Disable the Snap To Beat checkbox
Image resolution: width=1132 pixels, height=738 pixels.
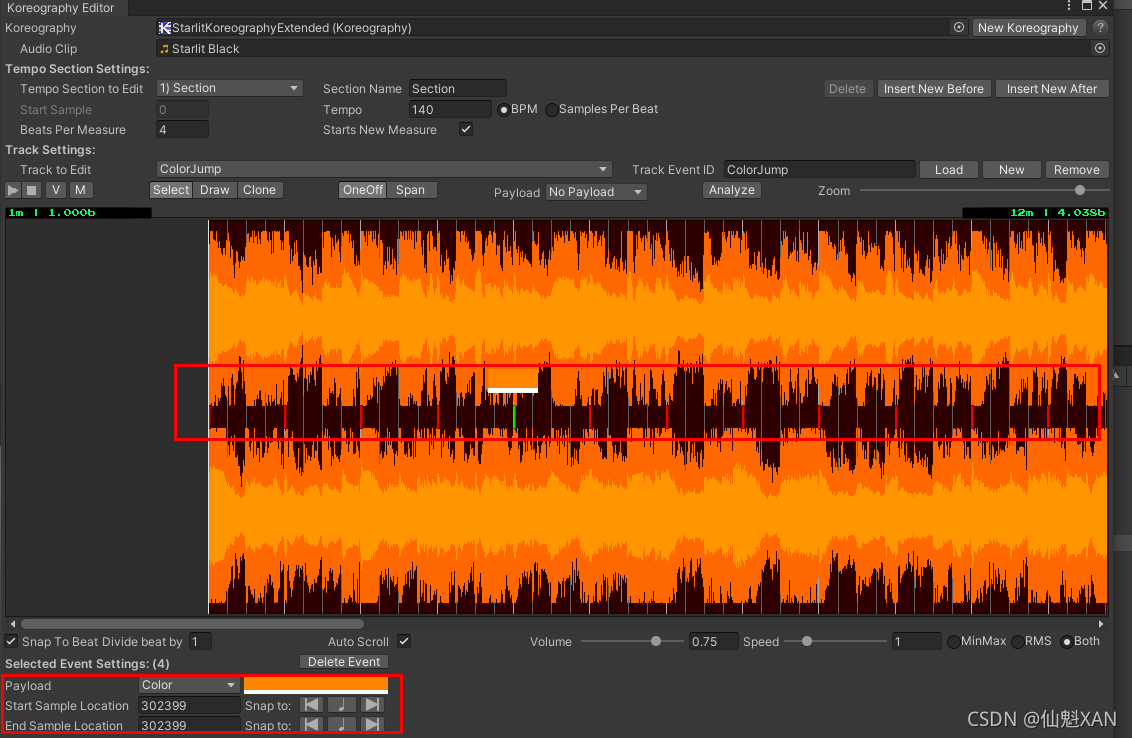pos(11,641)
